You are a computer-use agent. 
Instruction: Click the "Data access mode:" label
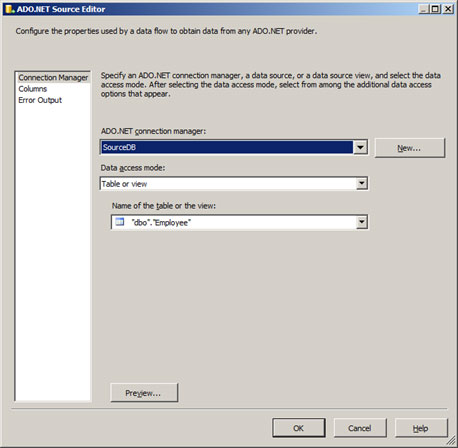(133, 168)
